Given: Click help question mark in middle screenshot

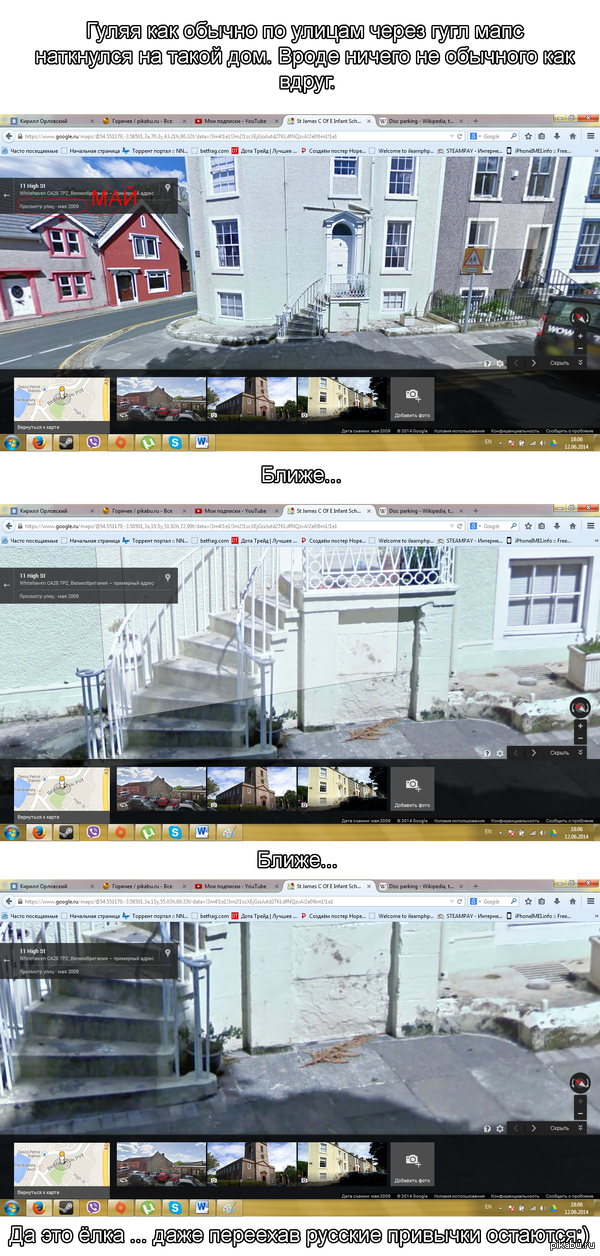Looking at the screenshot, I should (487, 752).
